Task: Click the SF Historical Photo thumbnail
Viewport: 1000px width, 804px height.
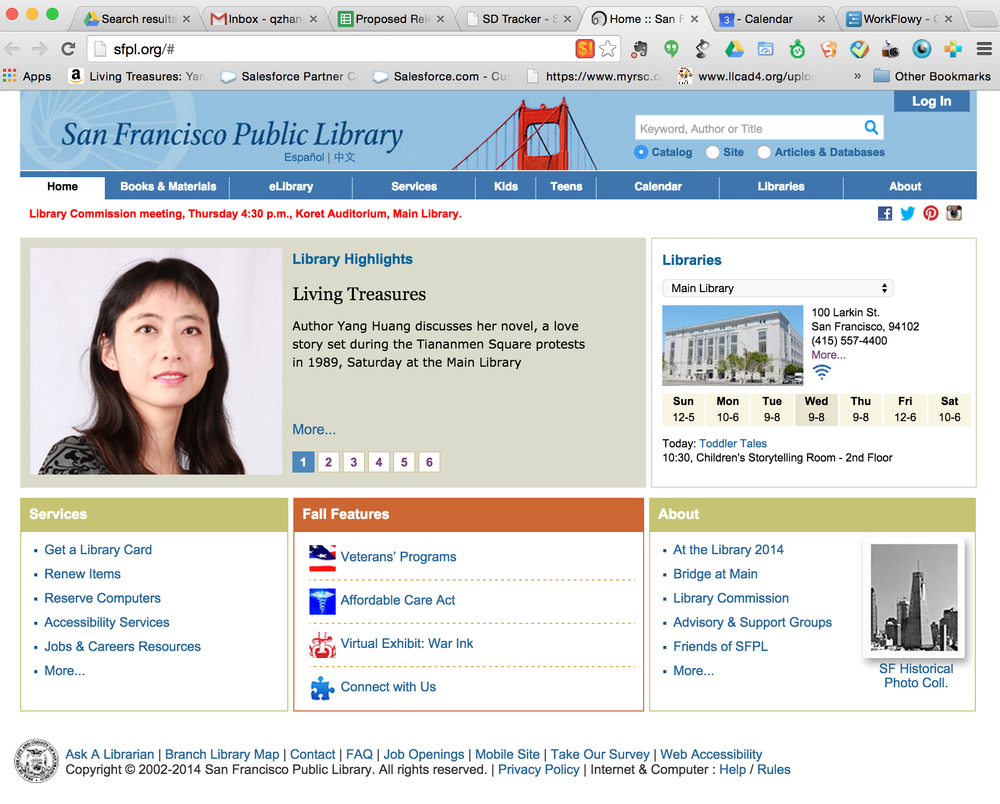Action: pyautogui.click(x=914, y=597)
